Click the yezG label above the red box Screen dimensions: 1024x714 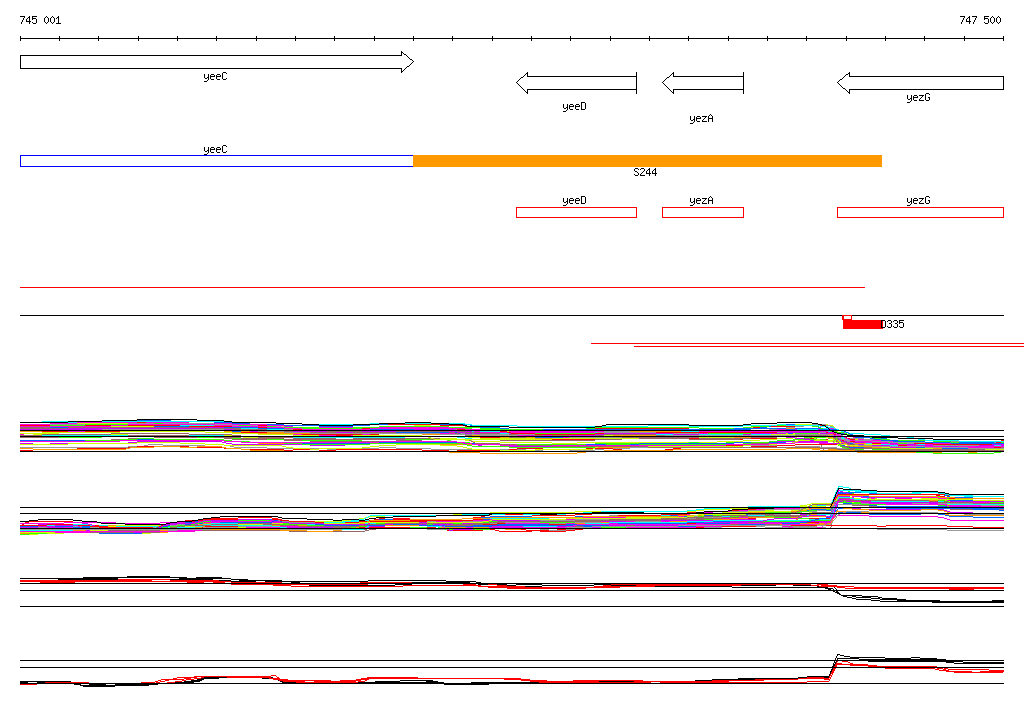point(918,201)
